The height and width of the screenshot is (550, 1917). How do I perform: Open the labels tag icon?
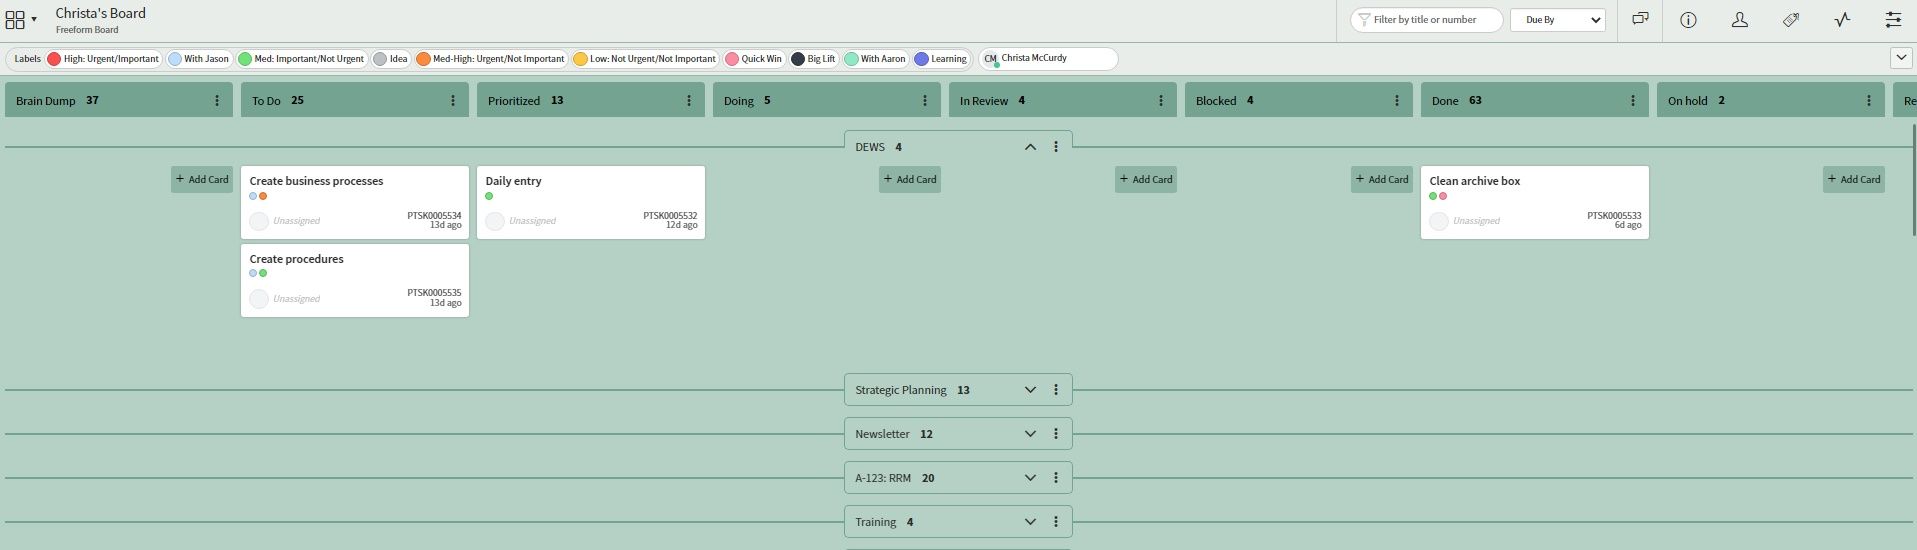coord(1791,20)
